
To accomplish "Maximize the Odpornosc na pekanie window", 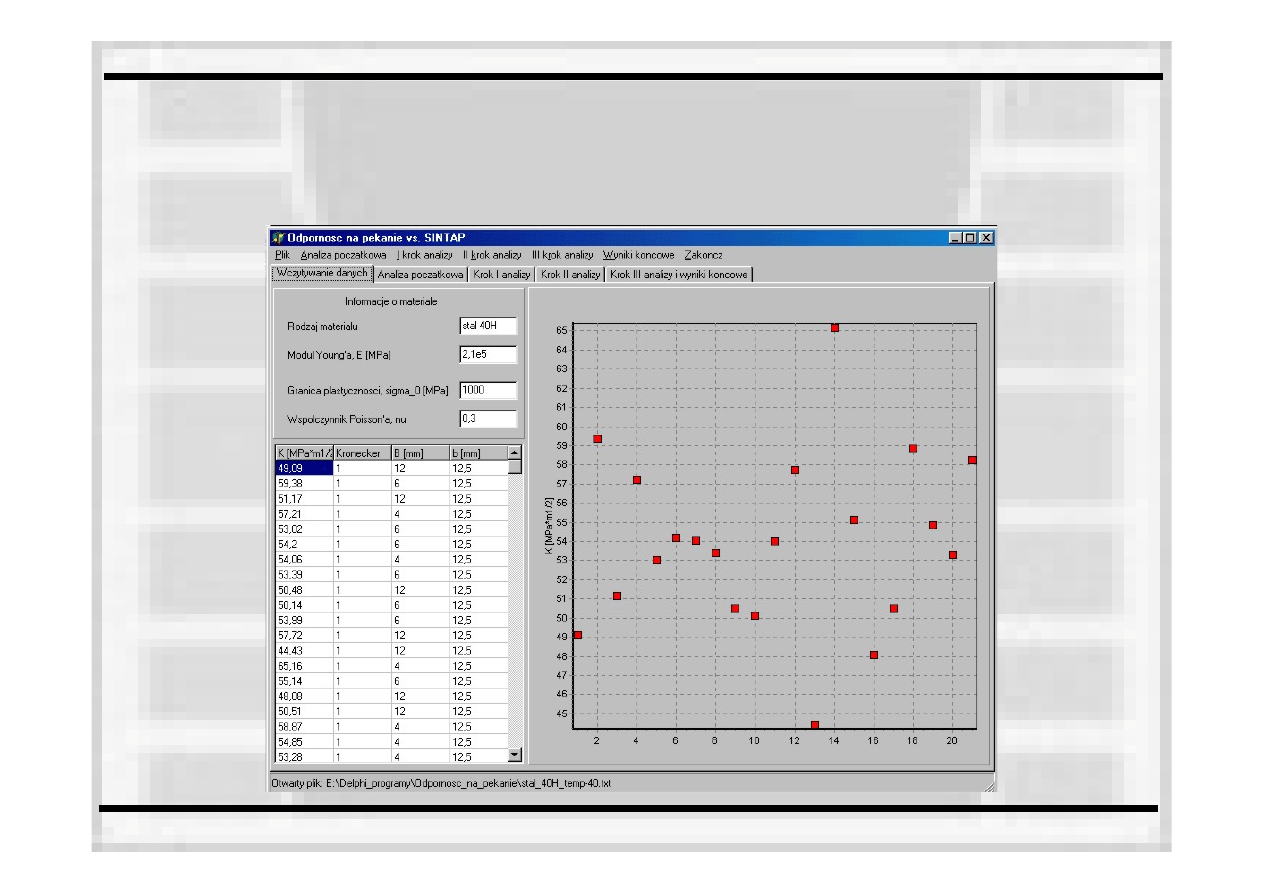I will point(971,238).
